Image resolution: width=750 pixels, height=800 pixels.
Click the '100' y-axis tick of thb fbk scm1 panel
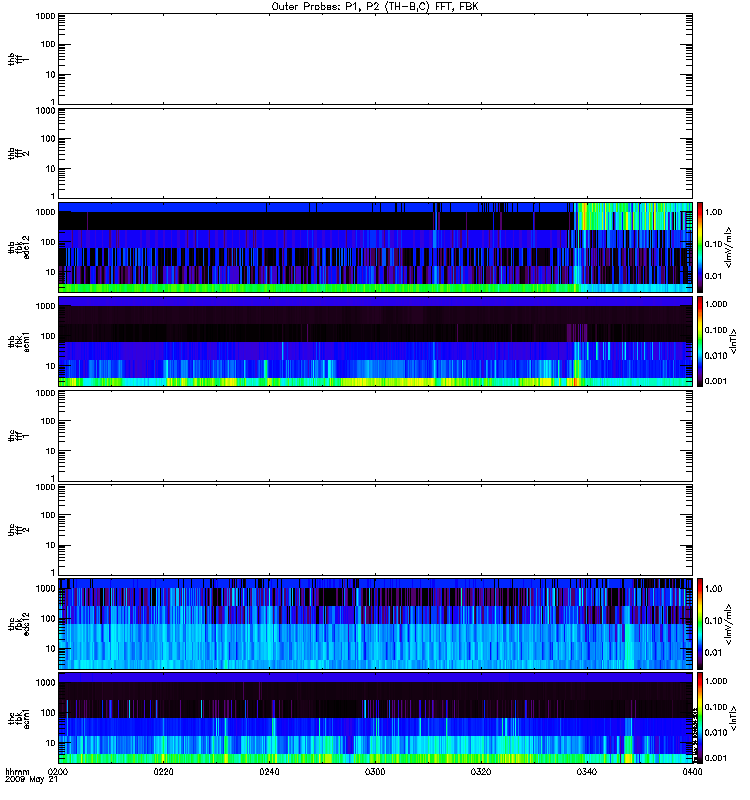pyautogui.click(x=48, y=336)
